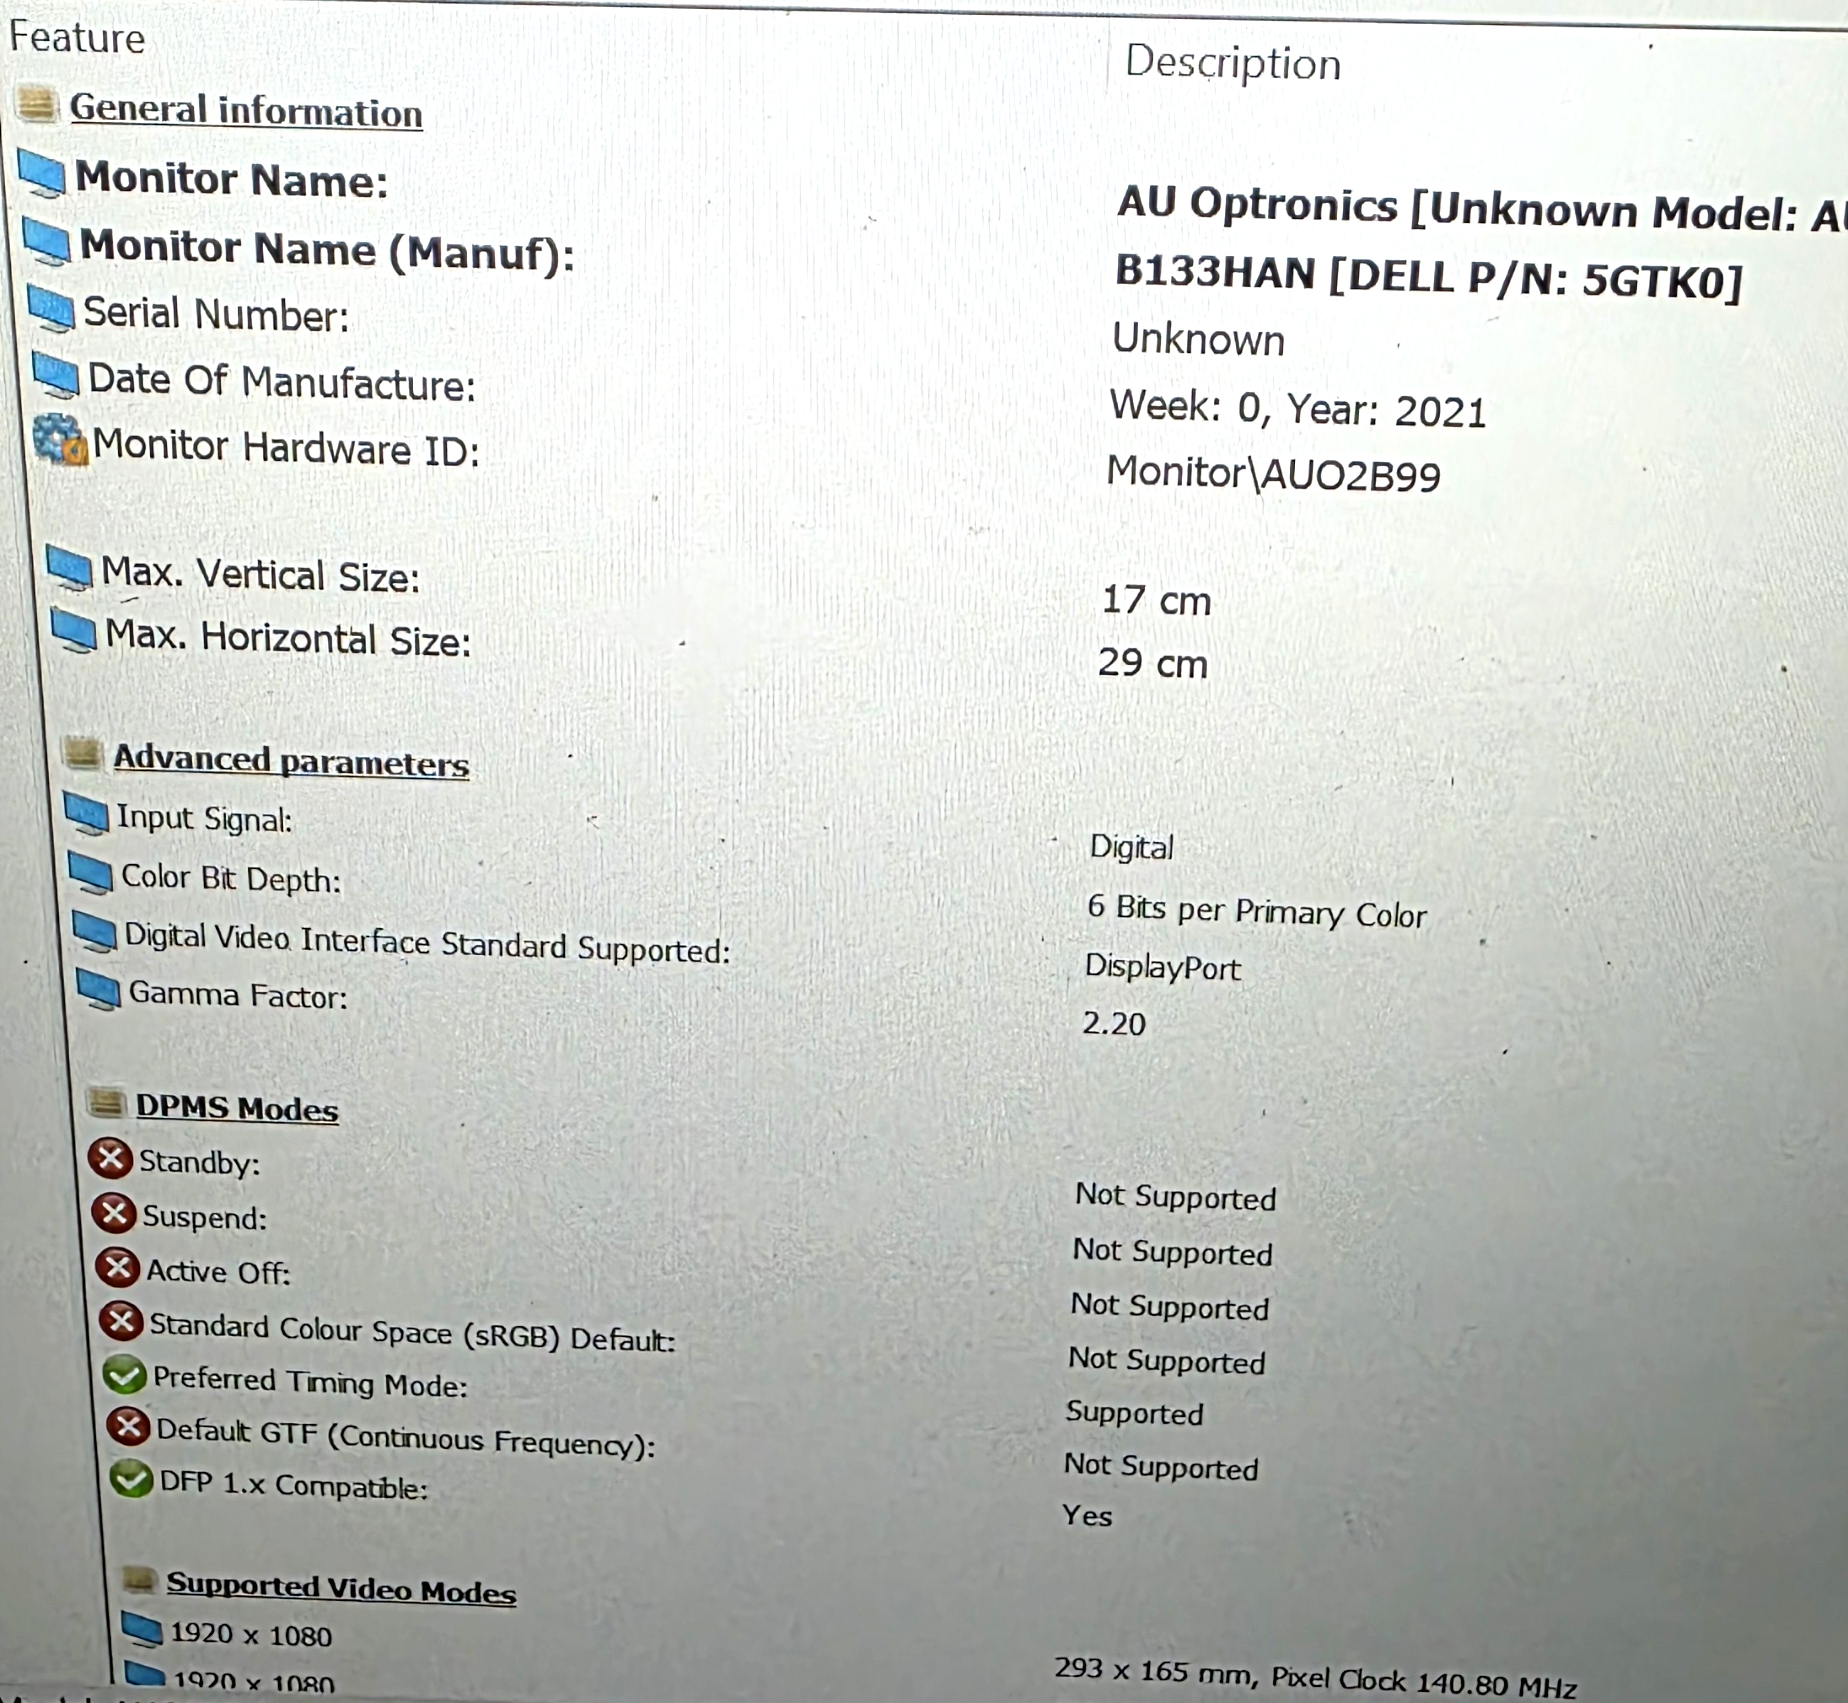This screenshot has height=1703, width=1848.
Task: Click the B133HAN [DELL P/N: 5GTK0] value
Action: click(1429, 277)
